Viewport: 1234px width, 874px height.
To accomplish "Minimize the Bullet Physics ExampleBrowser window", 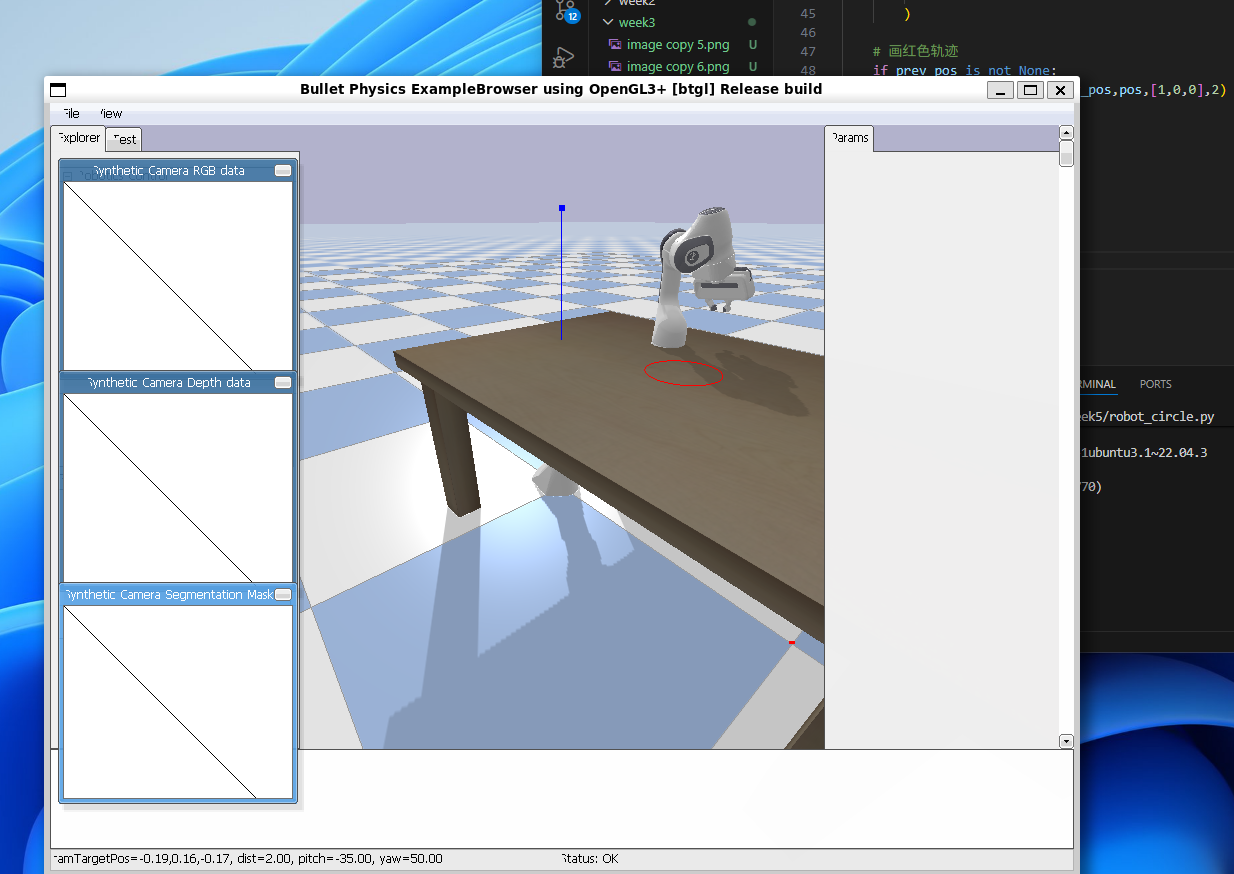I will [1000, 90].
